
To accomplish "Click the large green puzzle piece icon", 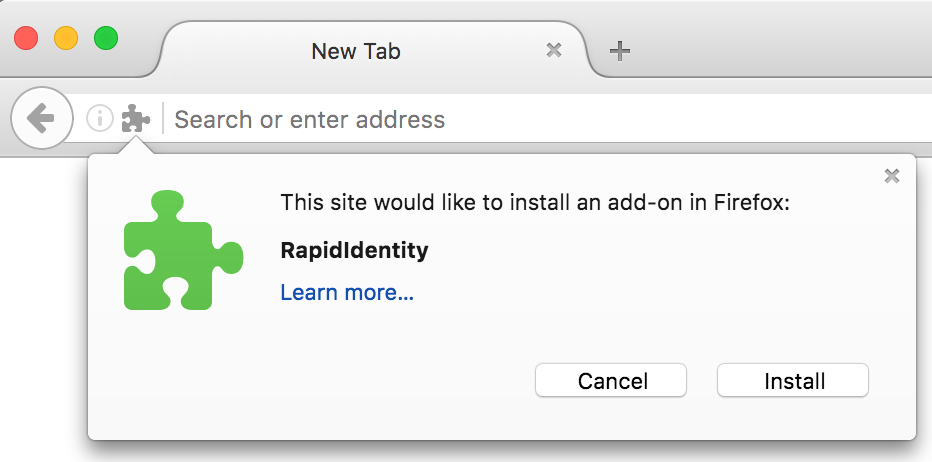I will click(183, 250).
